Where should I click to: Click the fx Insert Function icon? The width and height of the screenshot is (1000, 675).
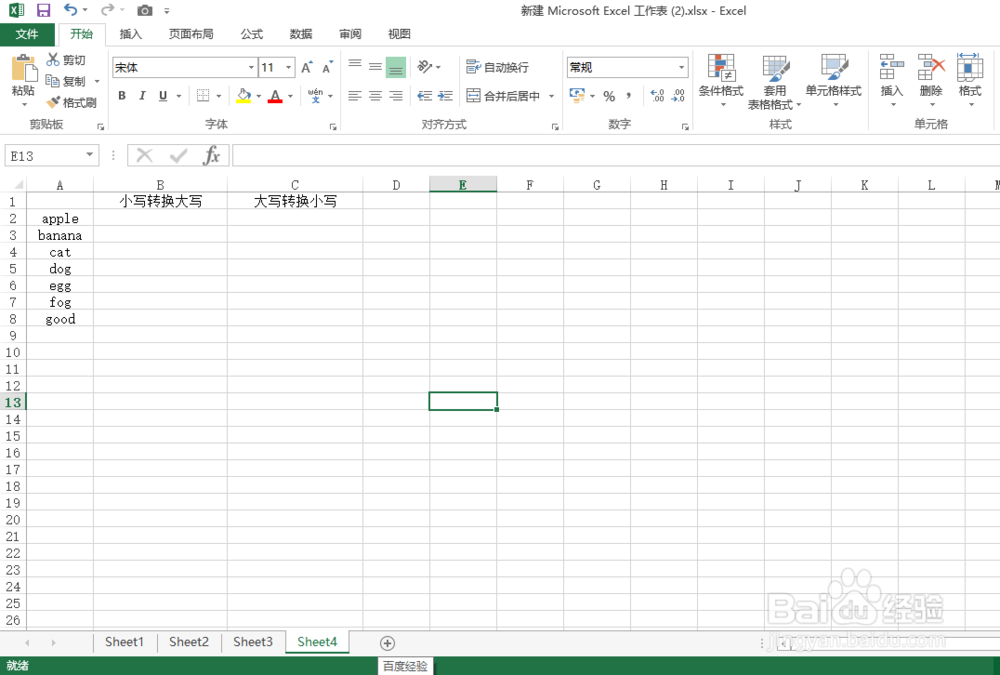[213, 155]
